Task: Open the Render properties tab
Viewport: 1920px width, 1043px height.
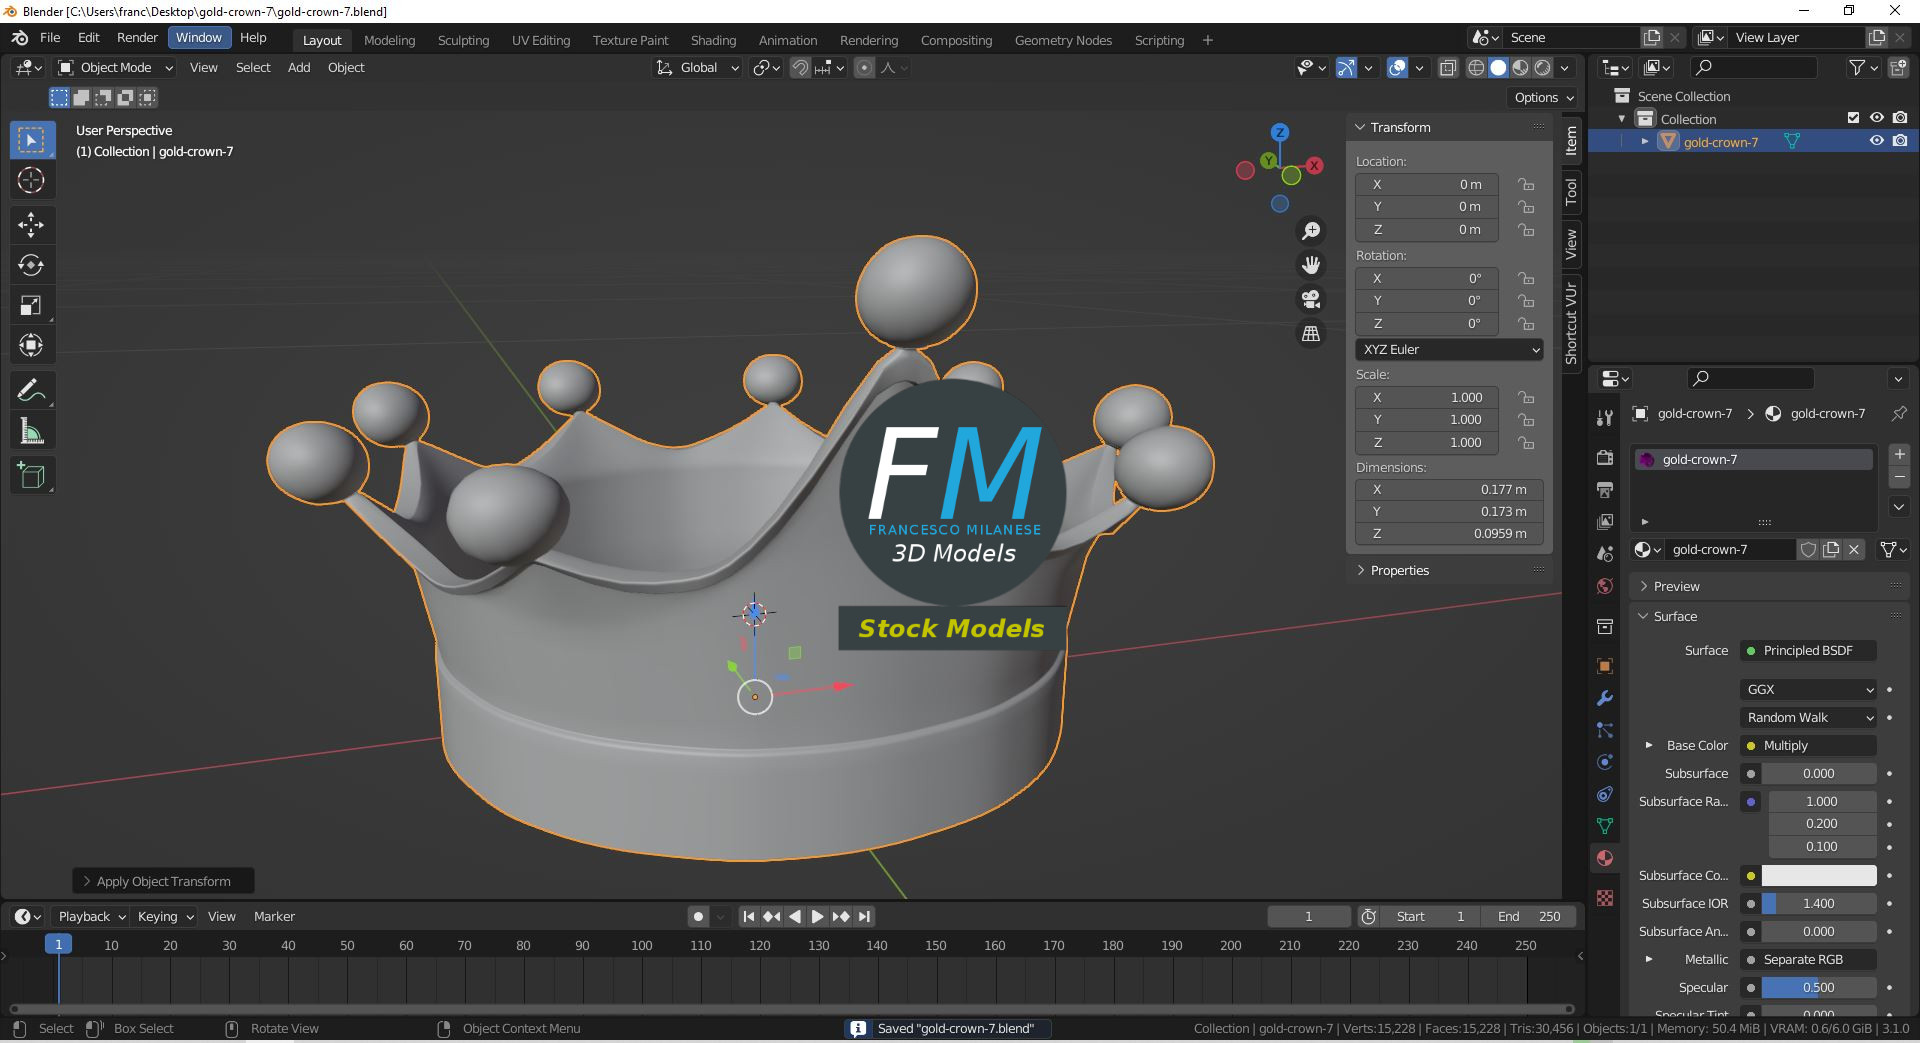Action: pyautogui.click(x=1605, y=457)
